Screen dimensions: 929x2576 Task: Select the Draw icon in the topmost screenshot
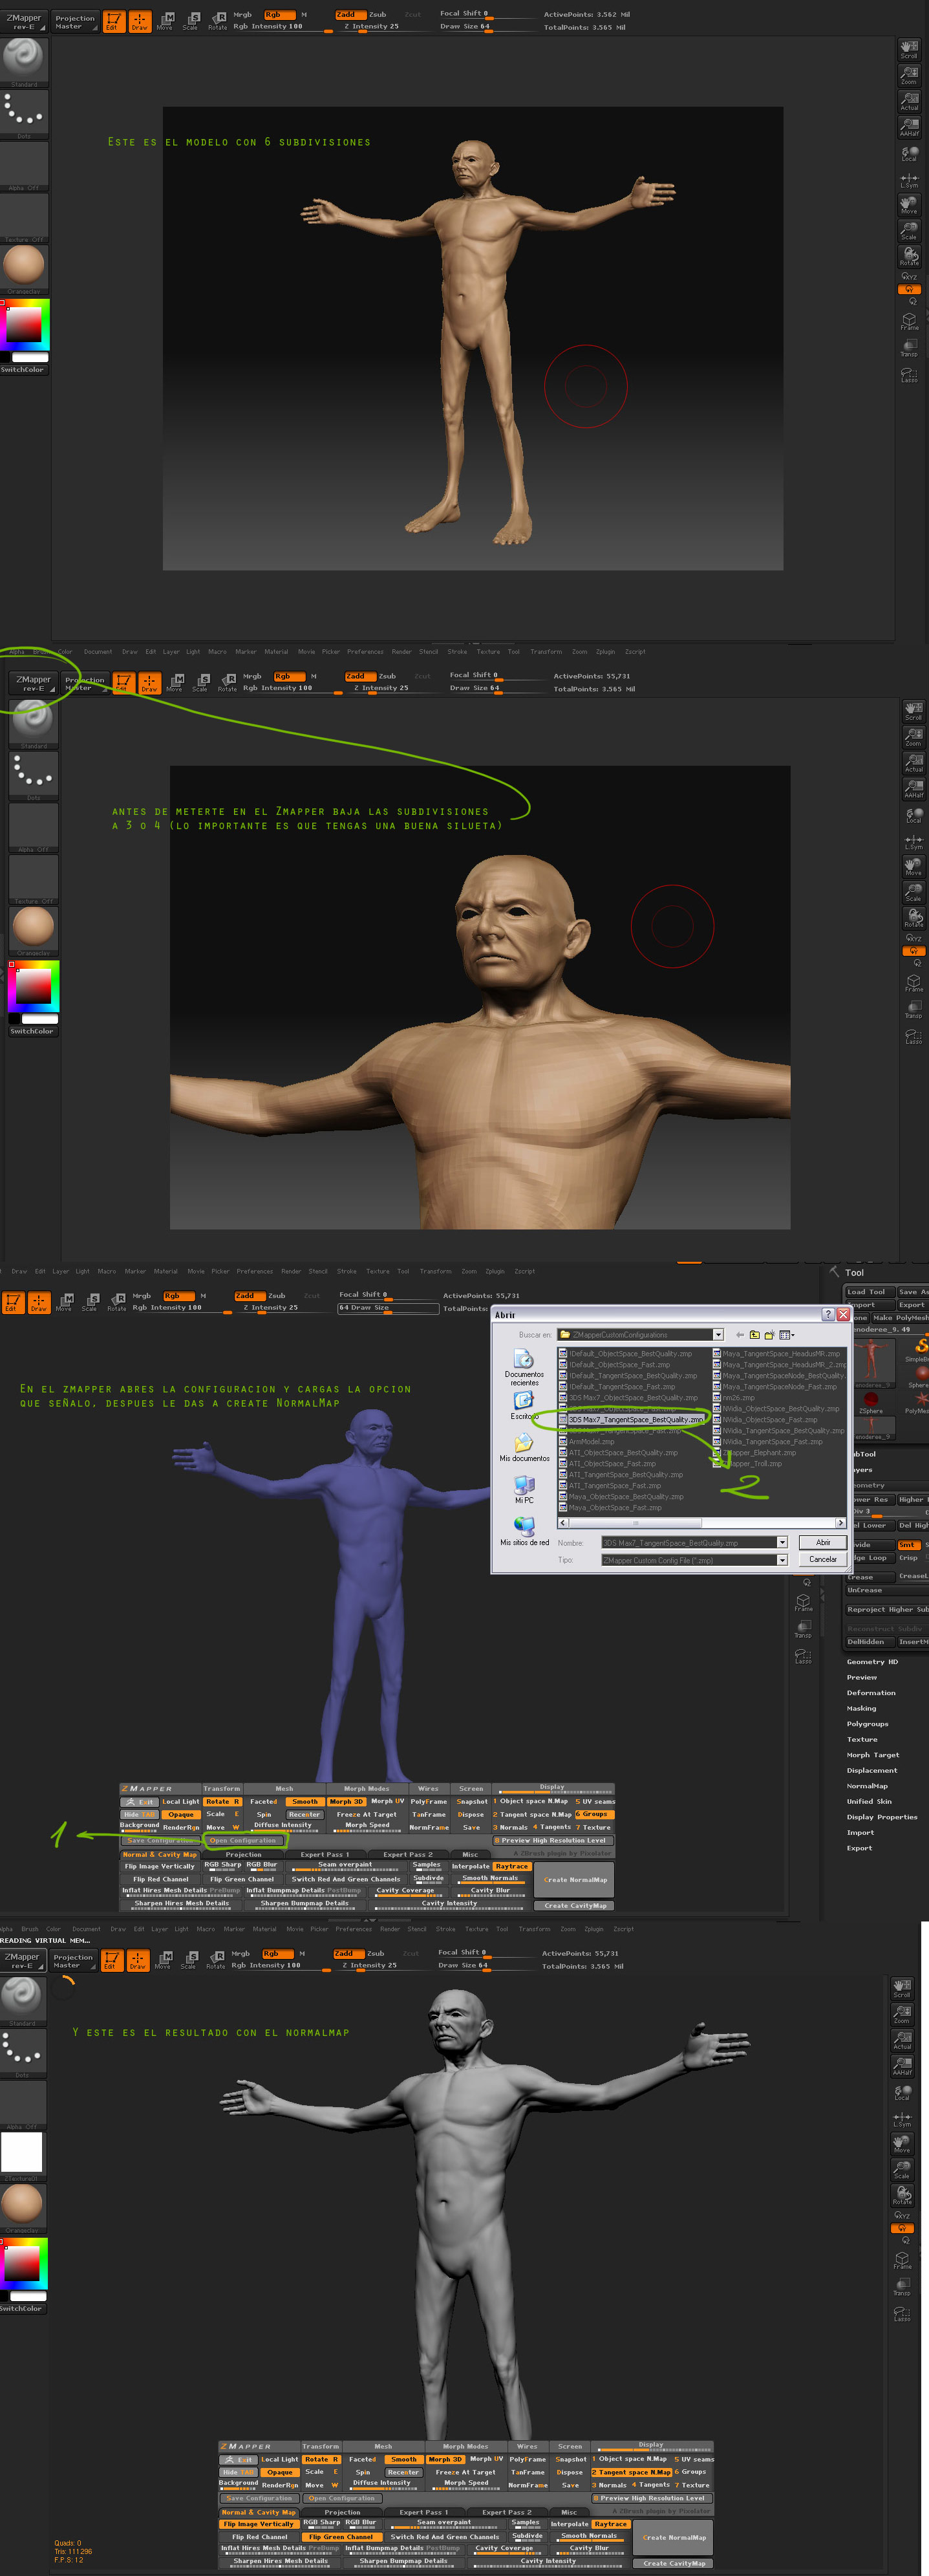tap(139, 21)
